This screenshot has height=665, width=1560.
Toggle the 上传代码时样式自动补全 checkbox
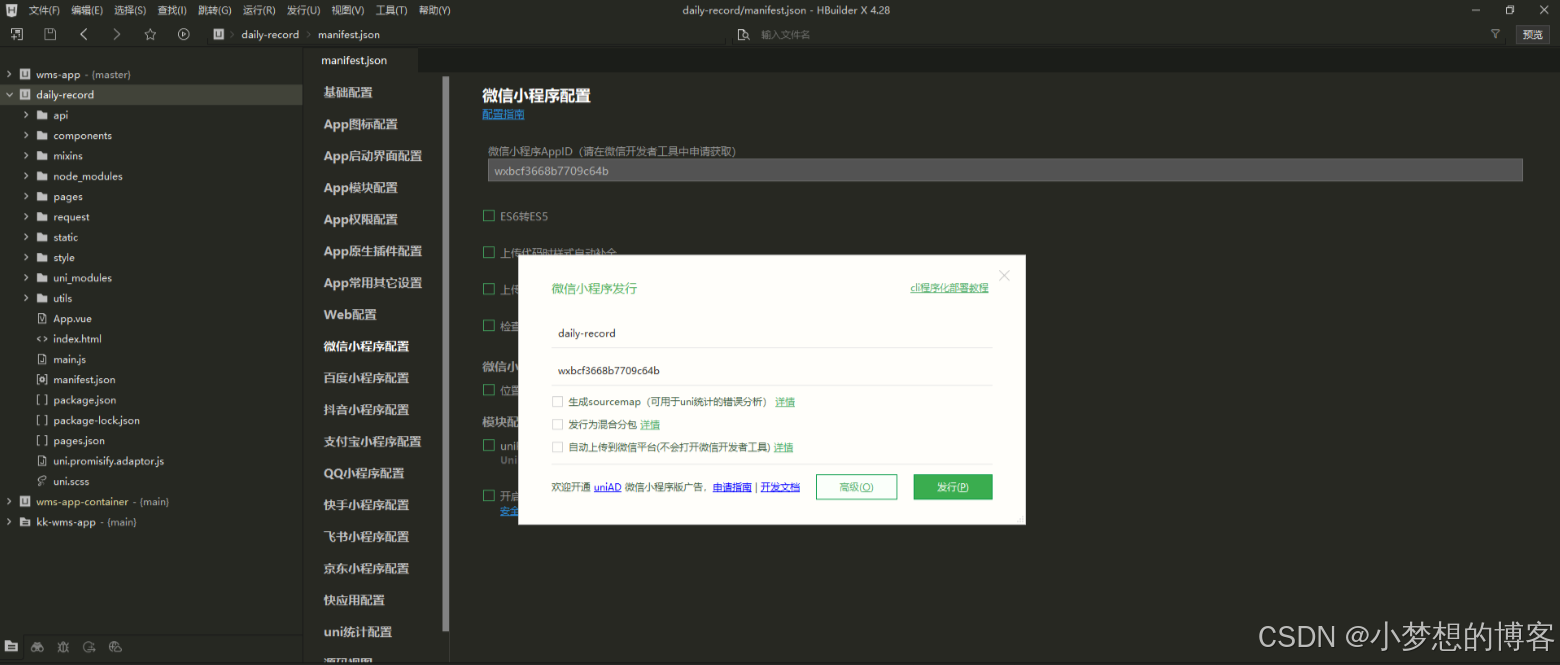[489, 252]
